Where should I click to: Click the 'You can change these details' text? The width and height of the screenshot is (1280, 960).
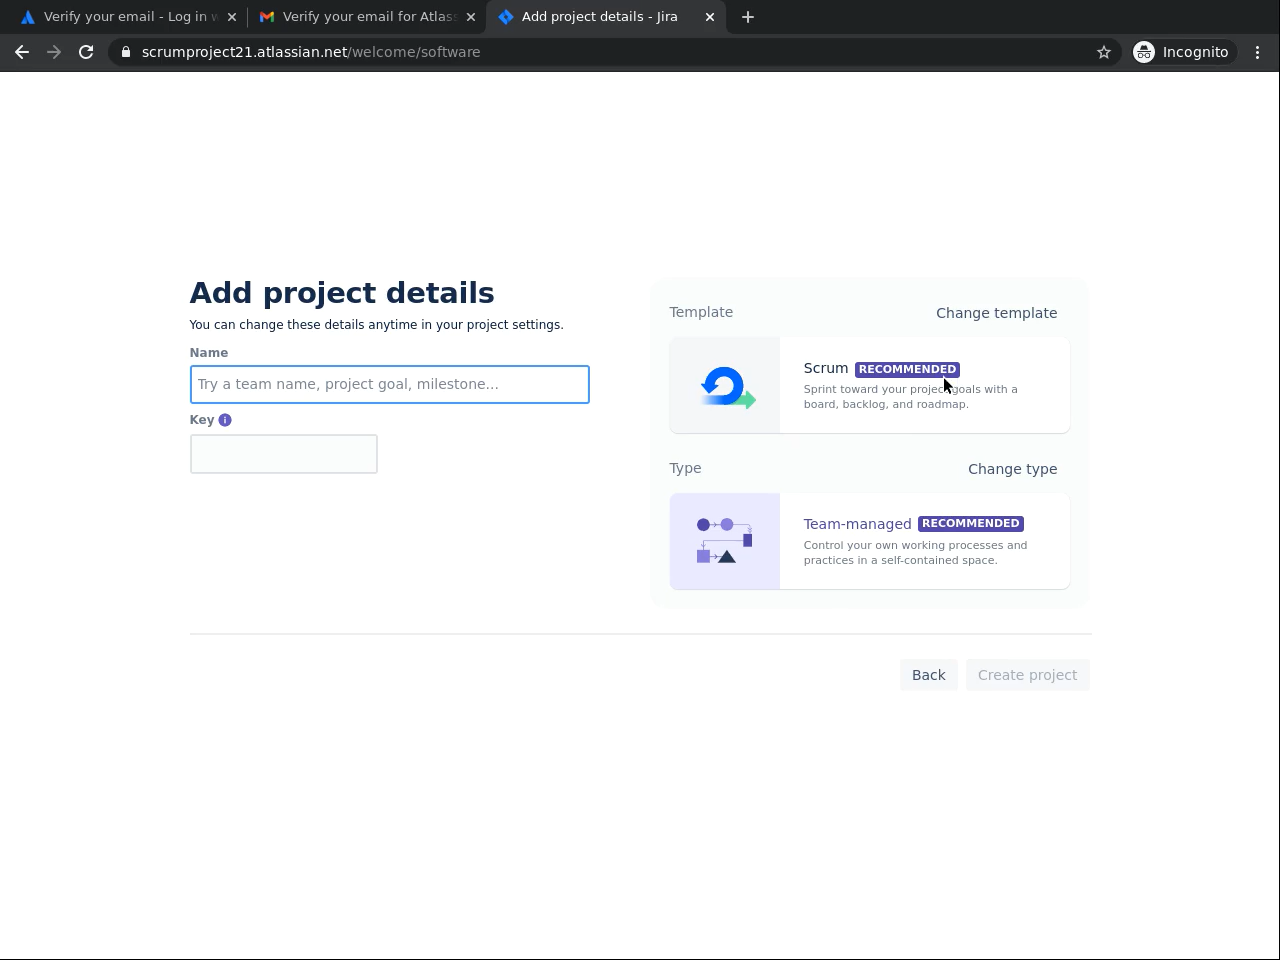tap(377, 325)
